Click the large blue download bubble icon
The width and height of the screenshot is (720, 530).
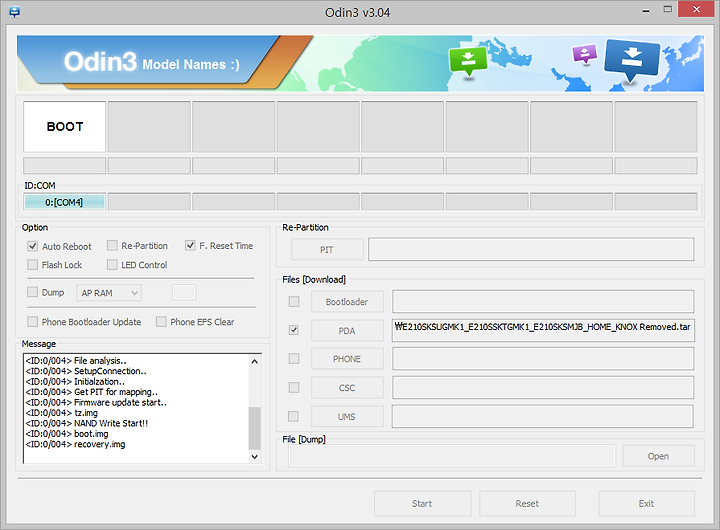point(632,60)
